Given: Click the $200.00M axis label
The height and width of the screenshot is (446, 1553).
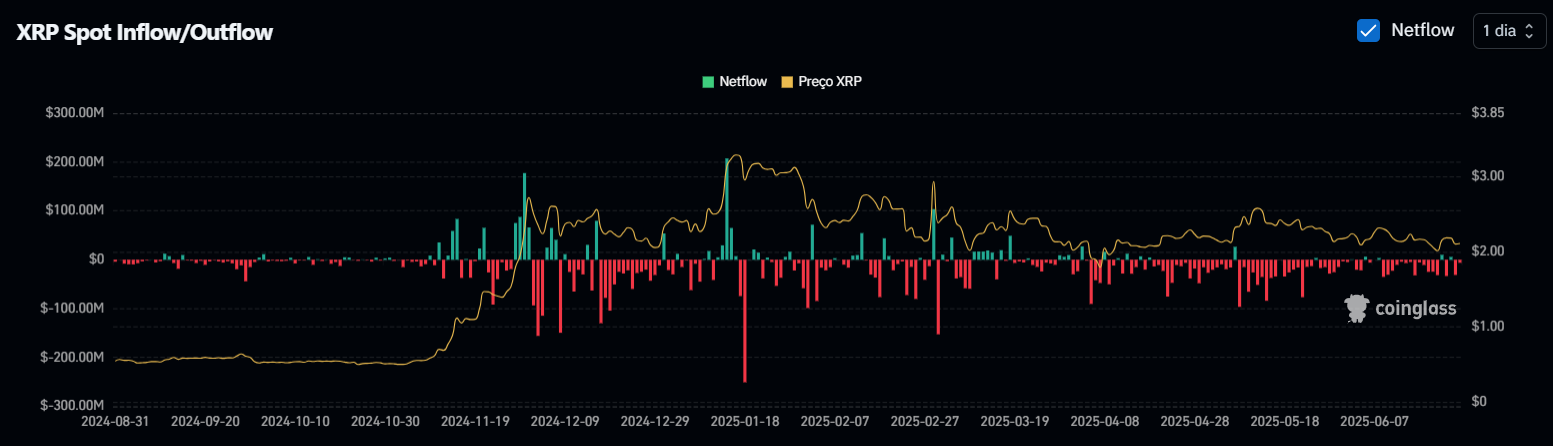Looking at the screenshot, I should click(x=75, y=162).
